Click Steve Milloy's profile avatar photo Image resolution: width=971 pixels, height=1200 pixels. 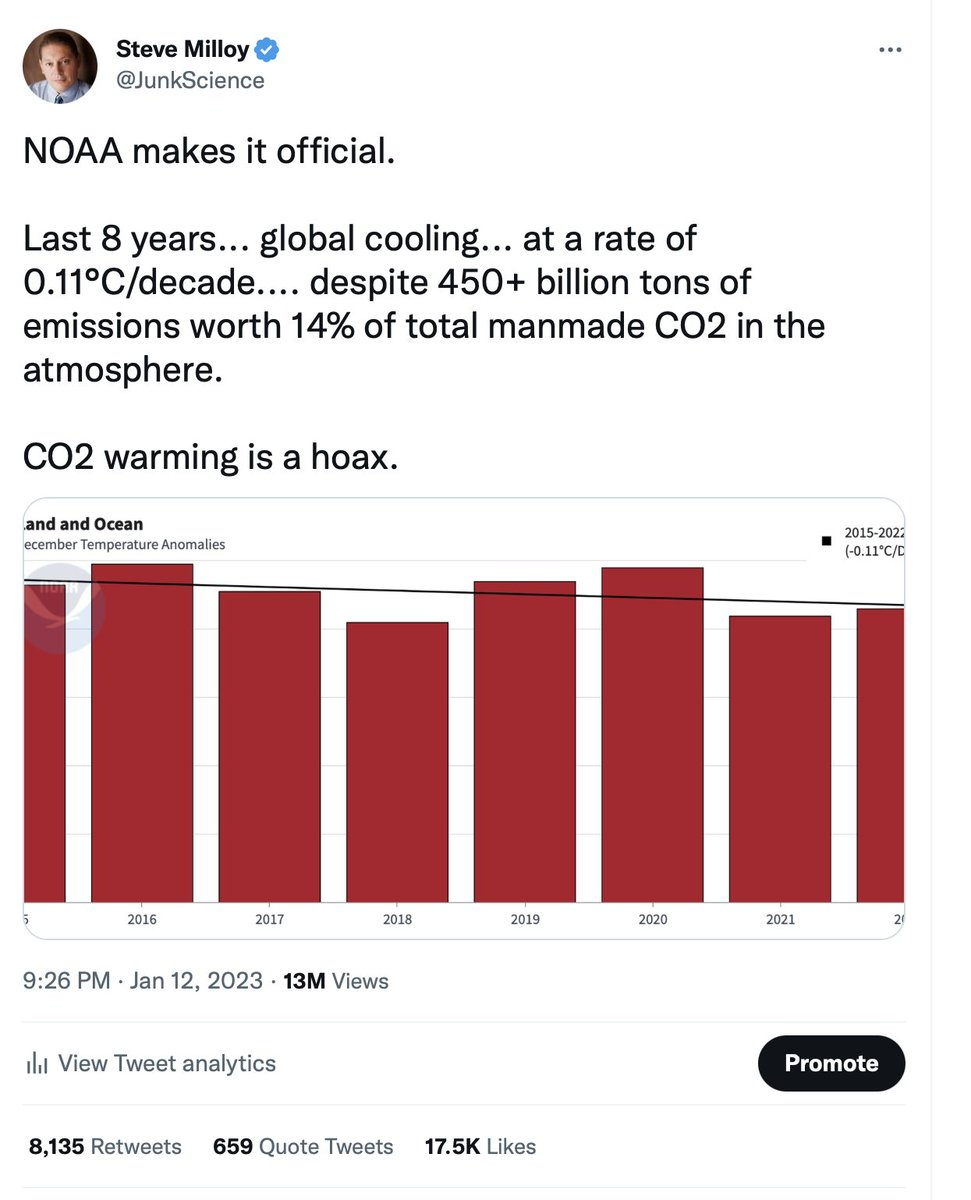pos(60,66)
